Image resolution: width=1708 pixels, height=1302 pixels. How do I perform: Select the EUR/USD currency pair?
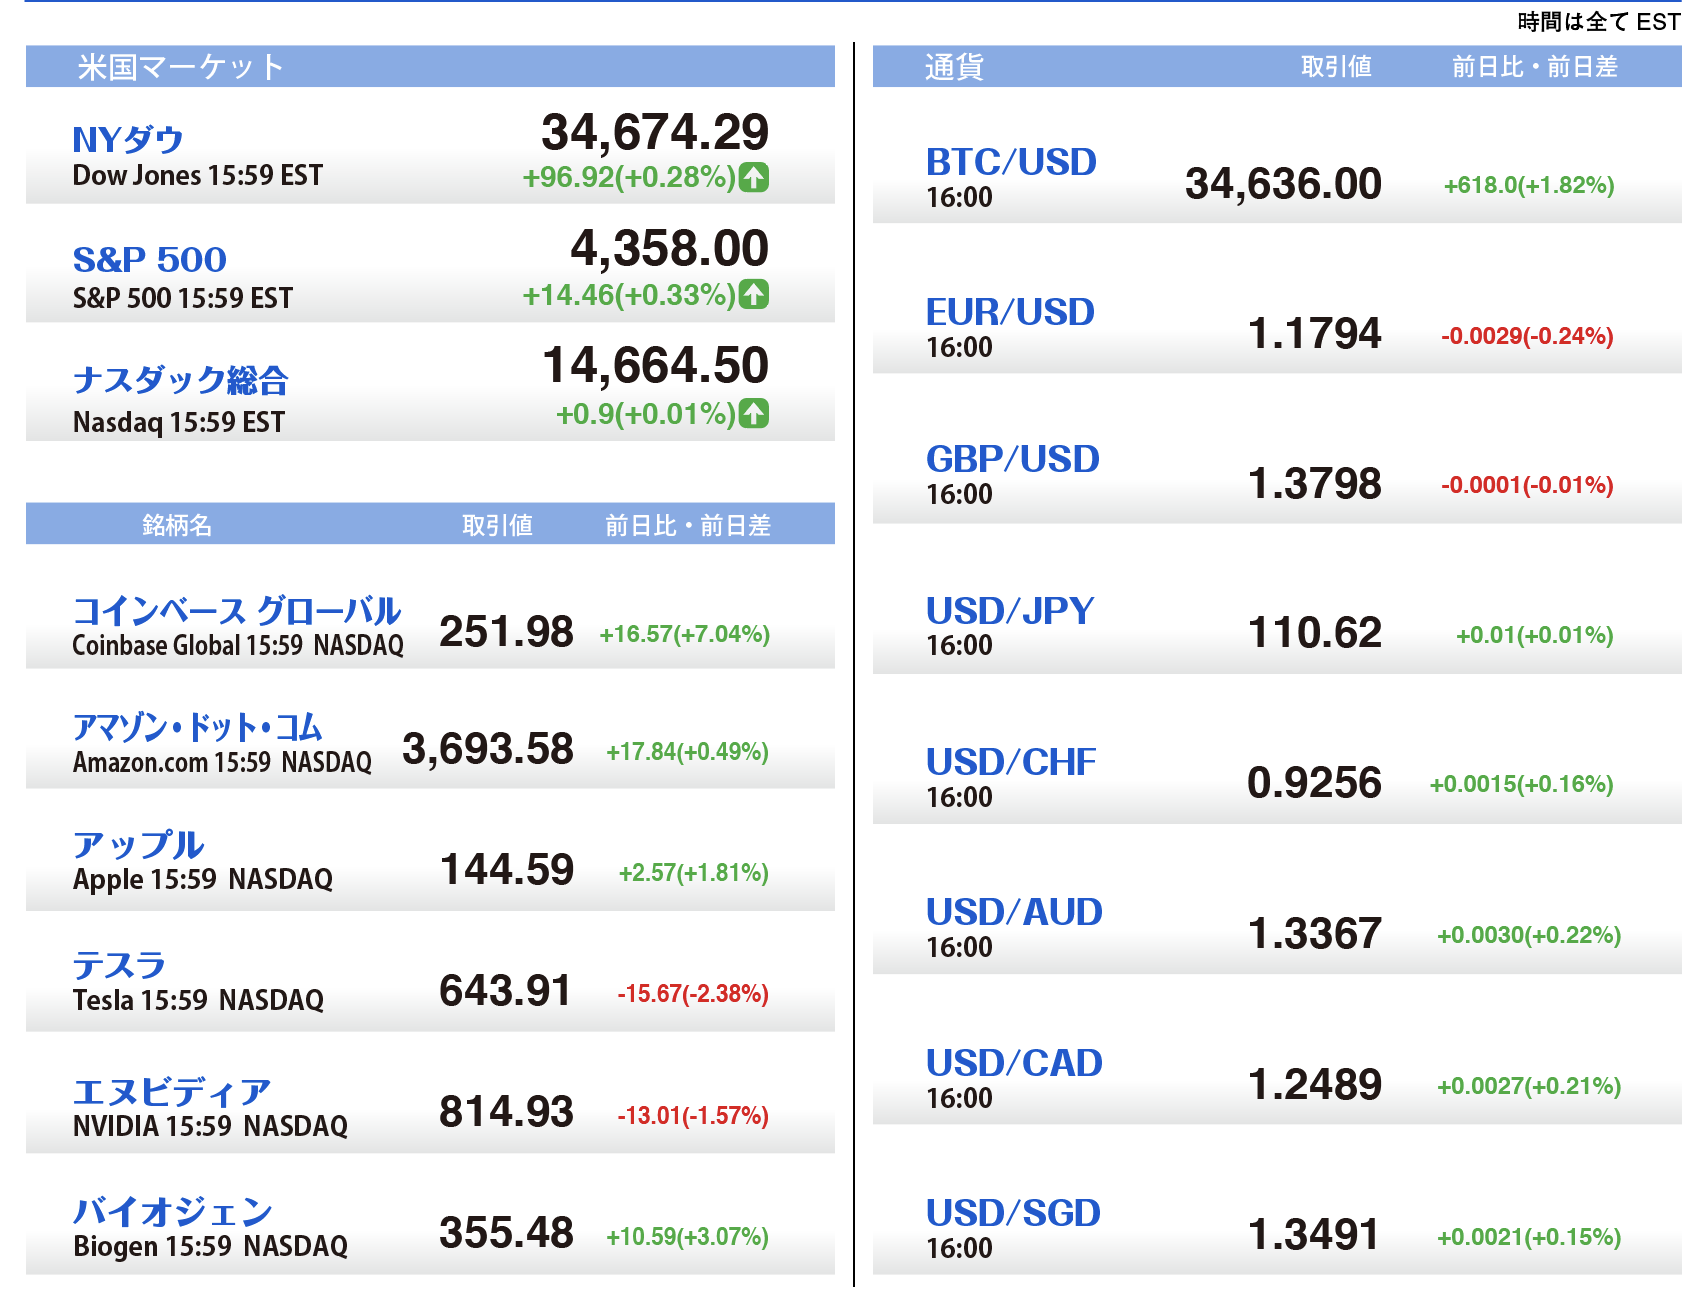[1010, 312]
